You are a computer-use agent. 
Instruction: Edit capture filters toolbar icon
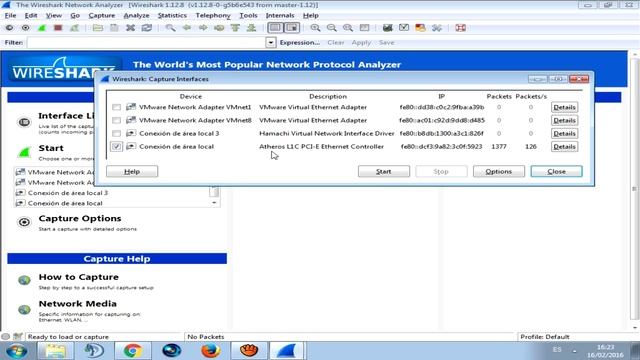388,28
